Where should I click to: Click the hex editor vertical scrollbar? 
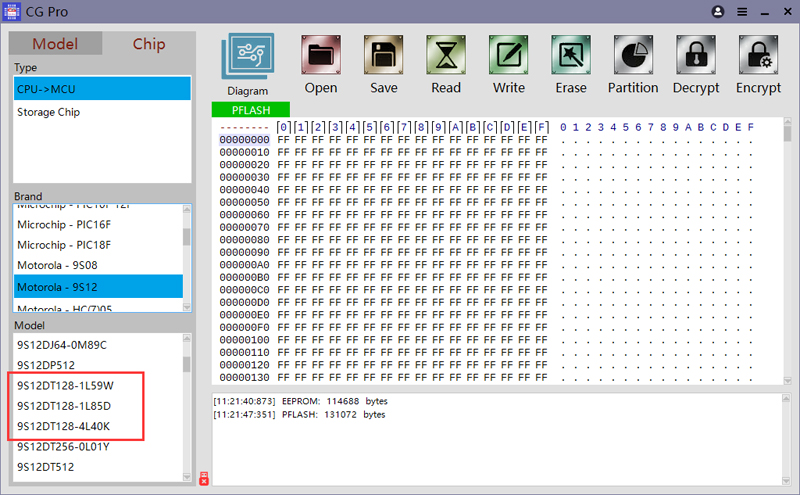pos(787,250)
